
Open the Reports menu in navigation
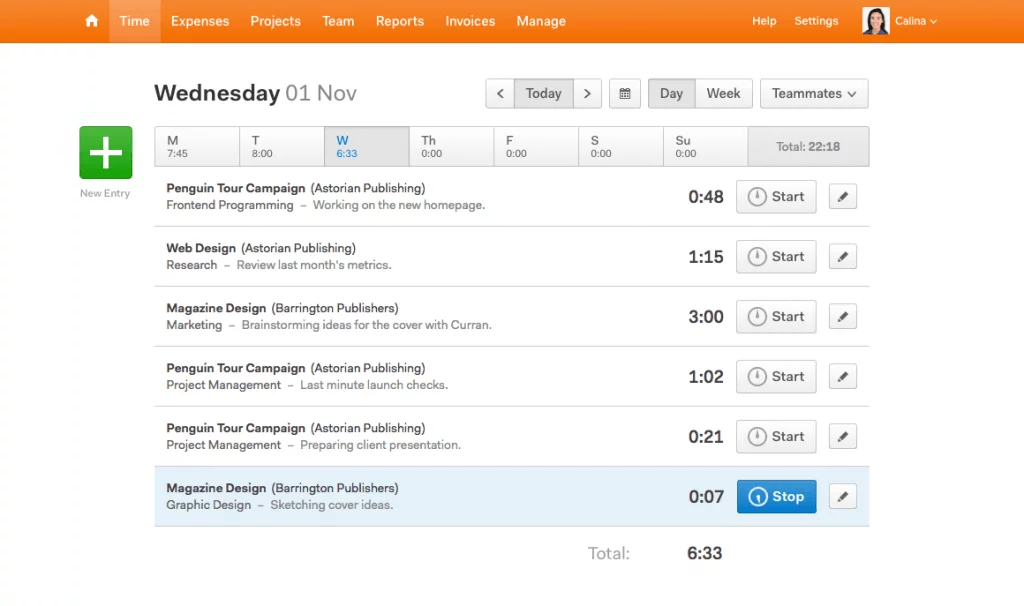(400, 21)
